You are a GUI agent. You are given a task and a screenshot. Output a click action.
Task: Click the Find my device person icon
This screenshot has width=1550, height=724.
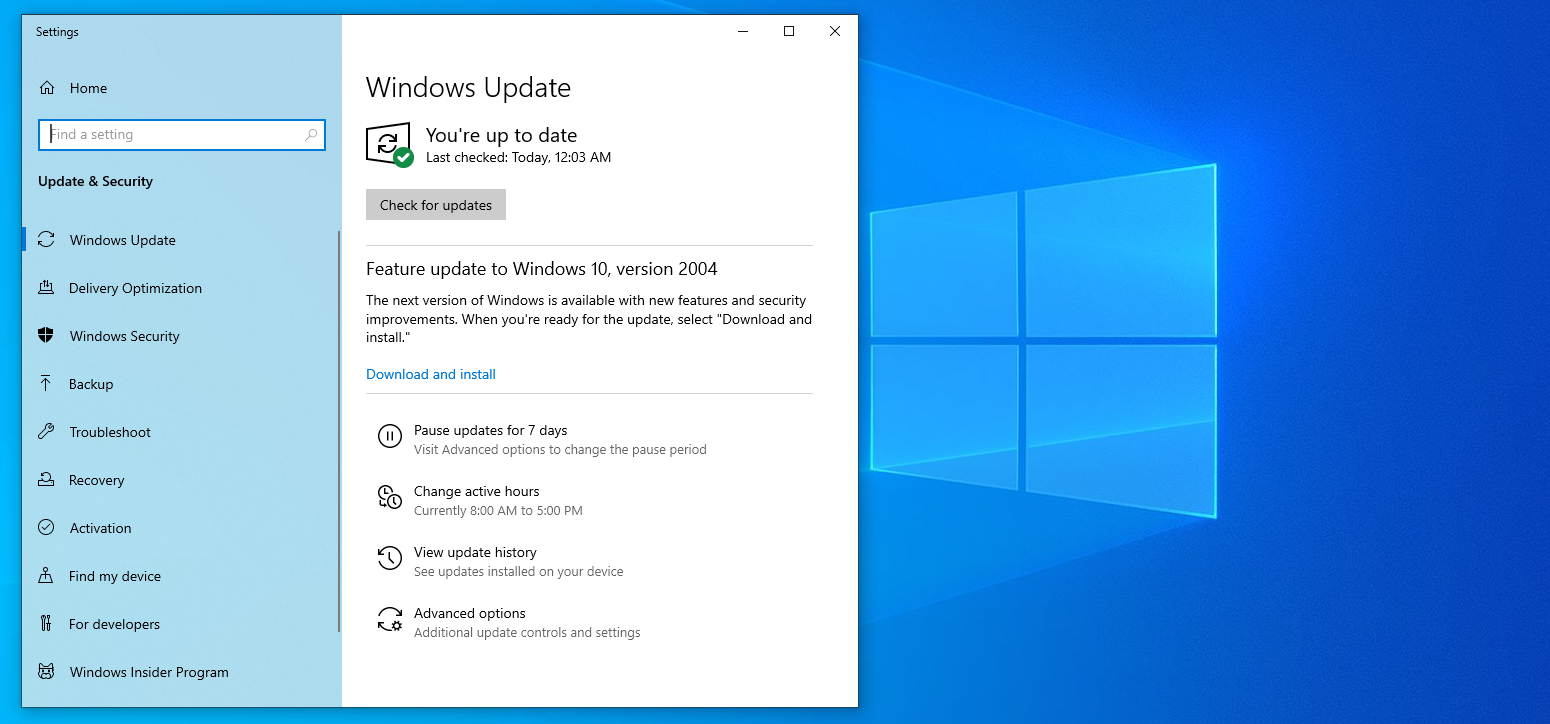pyautogui.click(x=46, y=576)
